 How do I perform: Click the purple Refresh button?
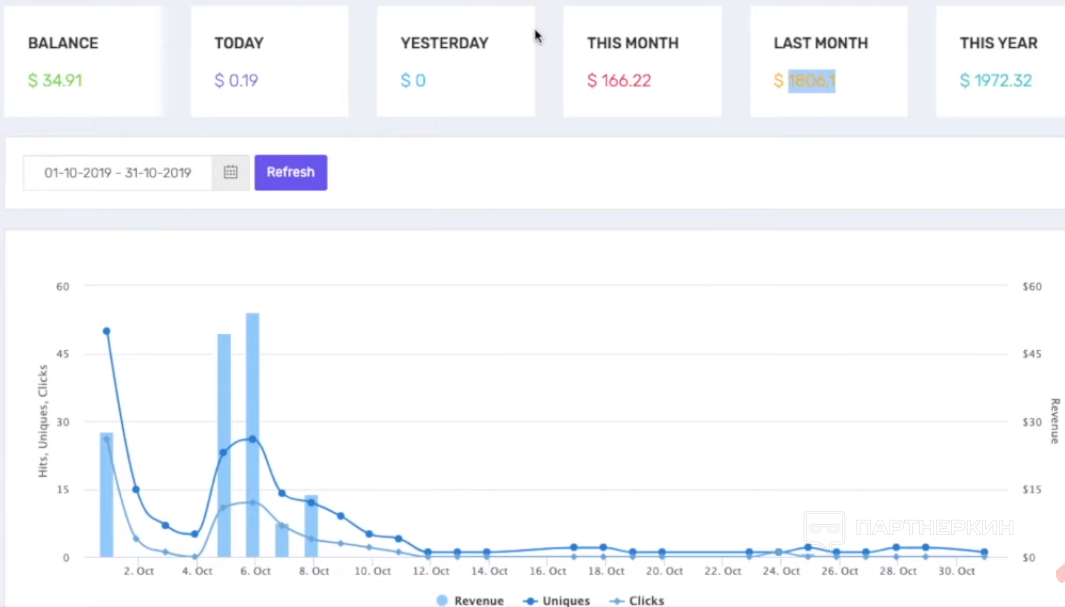click(x=290, y=172)
